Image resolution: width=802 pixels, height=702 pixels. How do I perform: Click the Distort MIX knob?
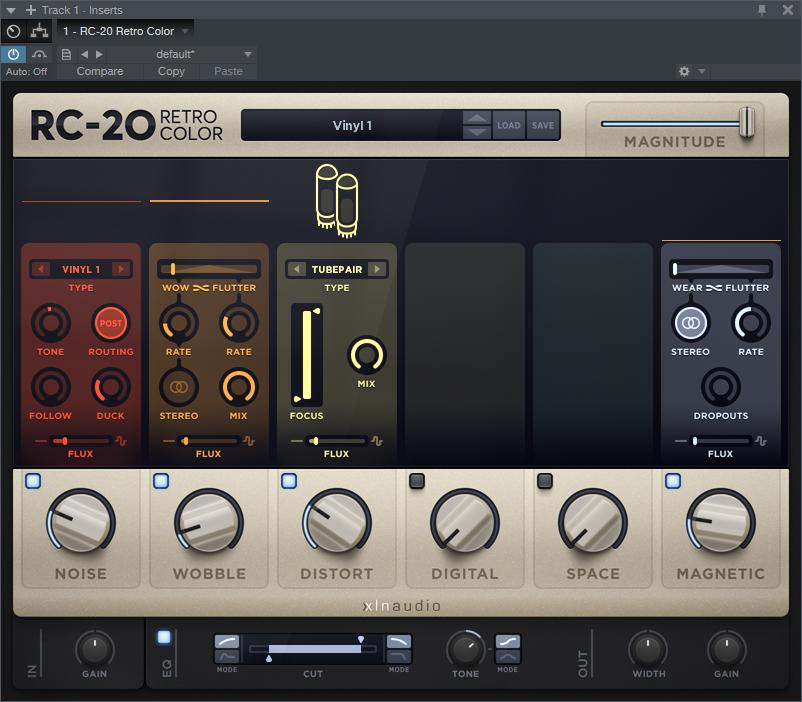click(x=366, y=355)
